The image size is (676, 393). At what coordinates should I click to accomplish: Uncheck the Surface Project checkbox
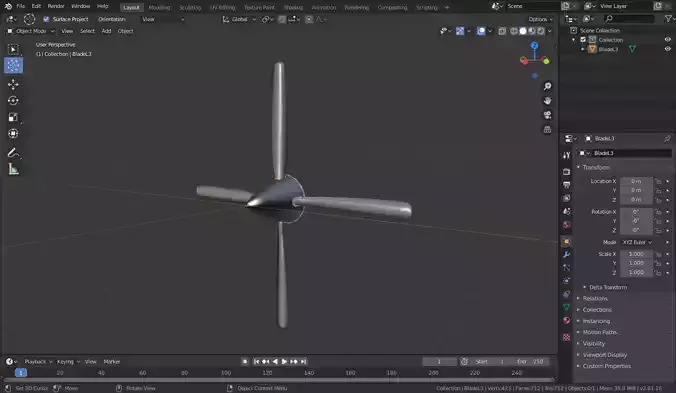(x=46, y=19)
